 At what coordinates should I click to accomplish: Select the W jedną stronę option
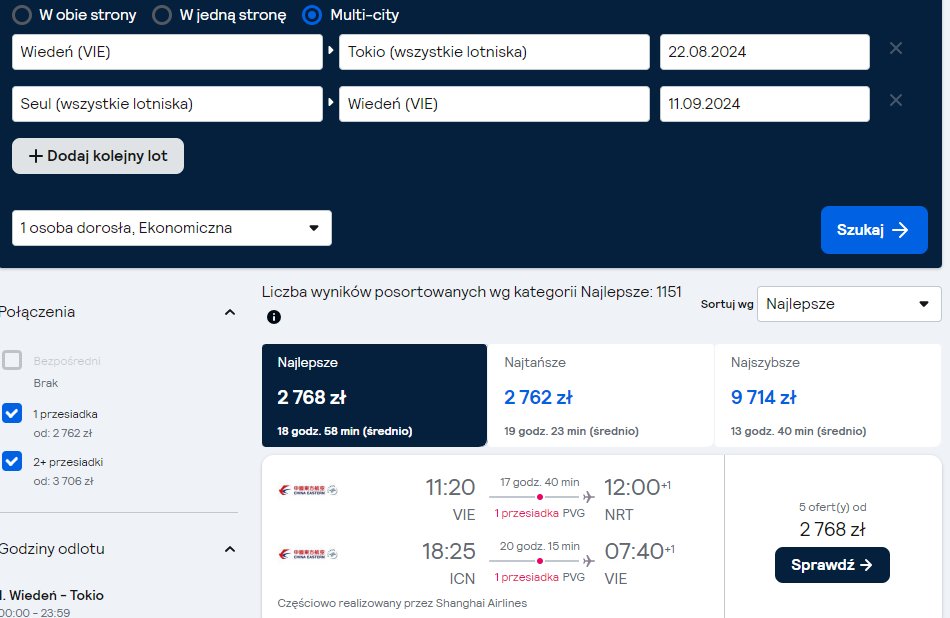click(x=162, y=15)
